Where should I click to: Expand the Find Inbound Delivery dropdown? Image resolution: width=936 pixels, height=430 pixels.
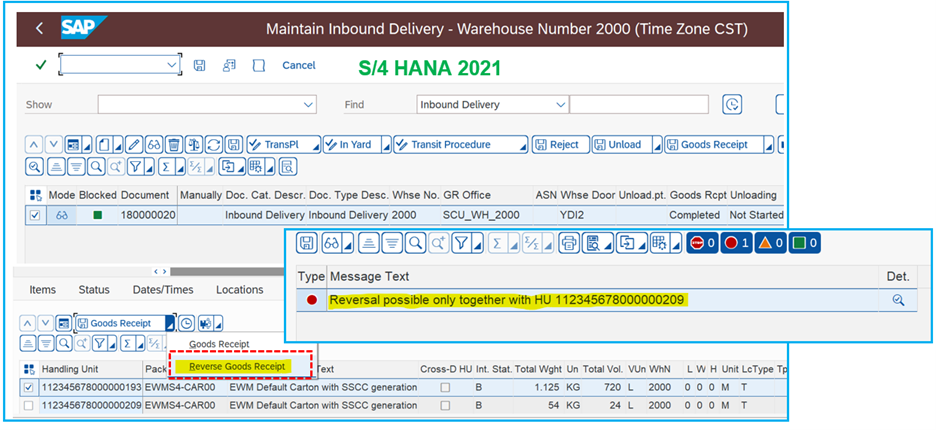558,105
